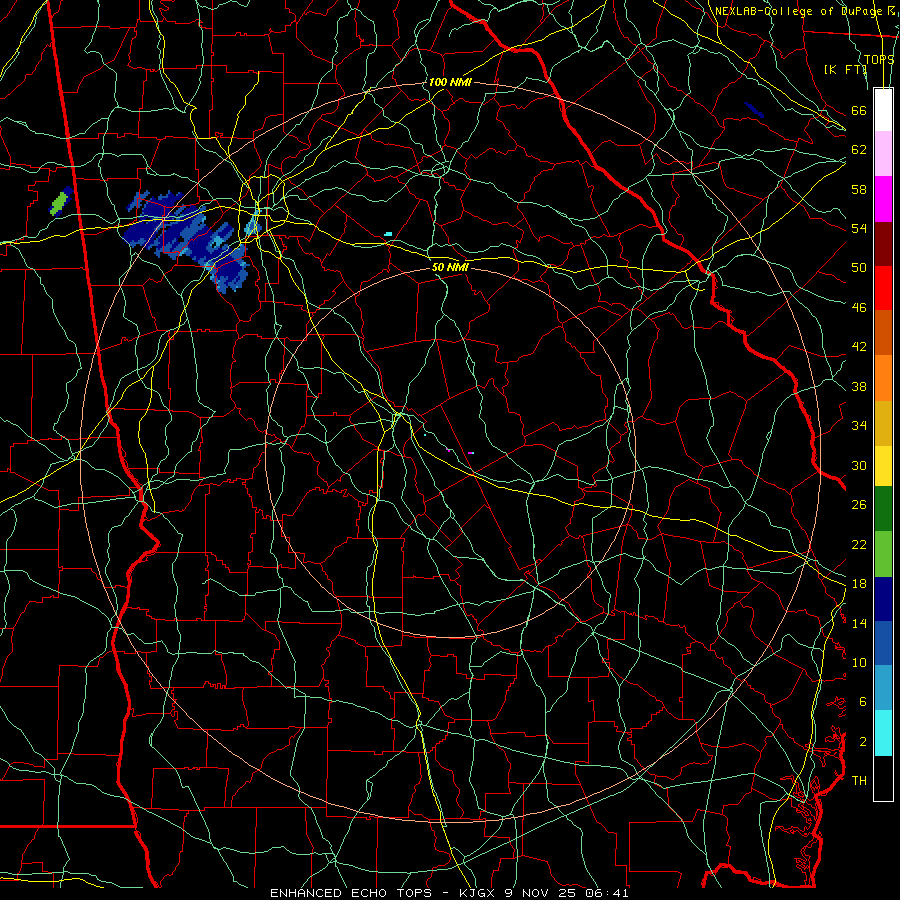Click the white 66 kft legend swatch
This screenshot has height=900, width=900.
point(883,110)
